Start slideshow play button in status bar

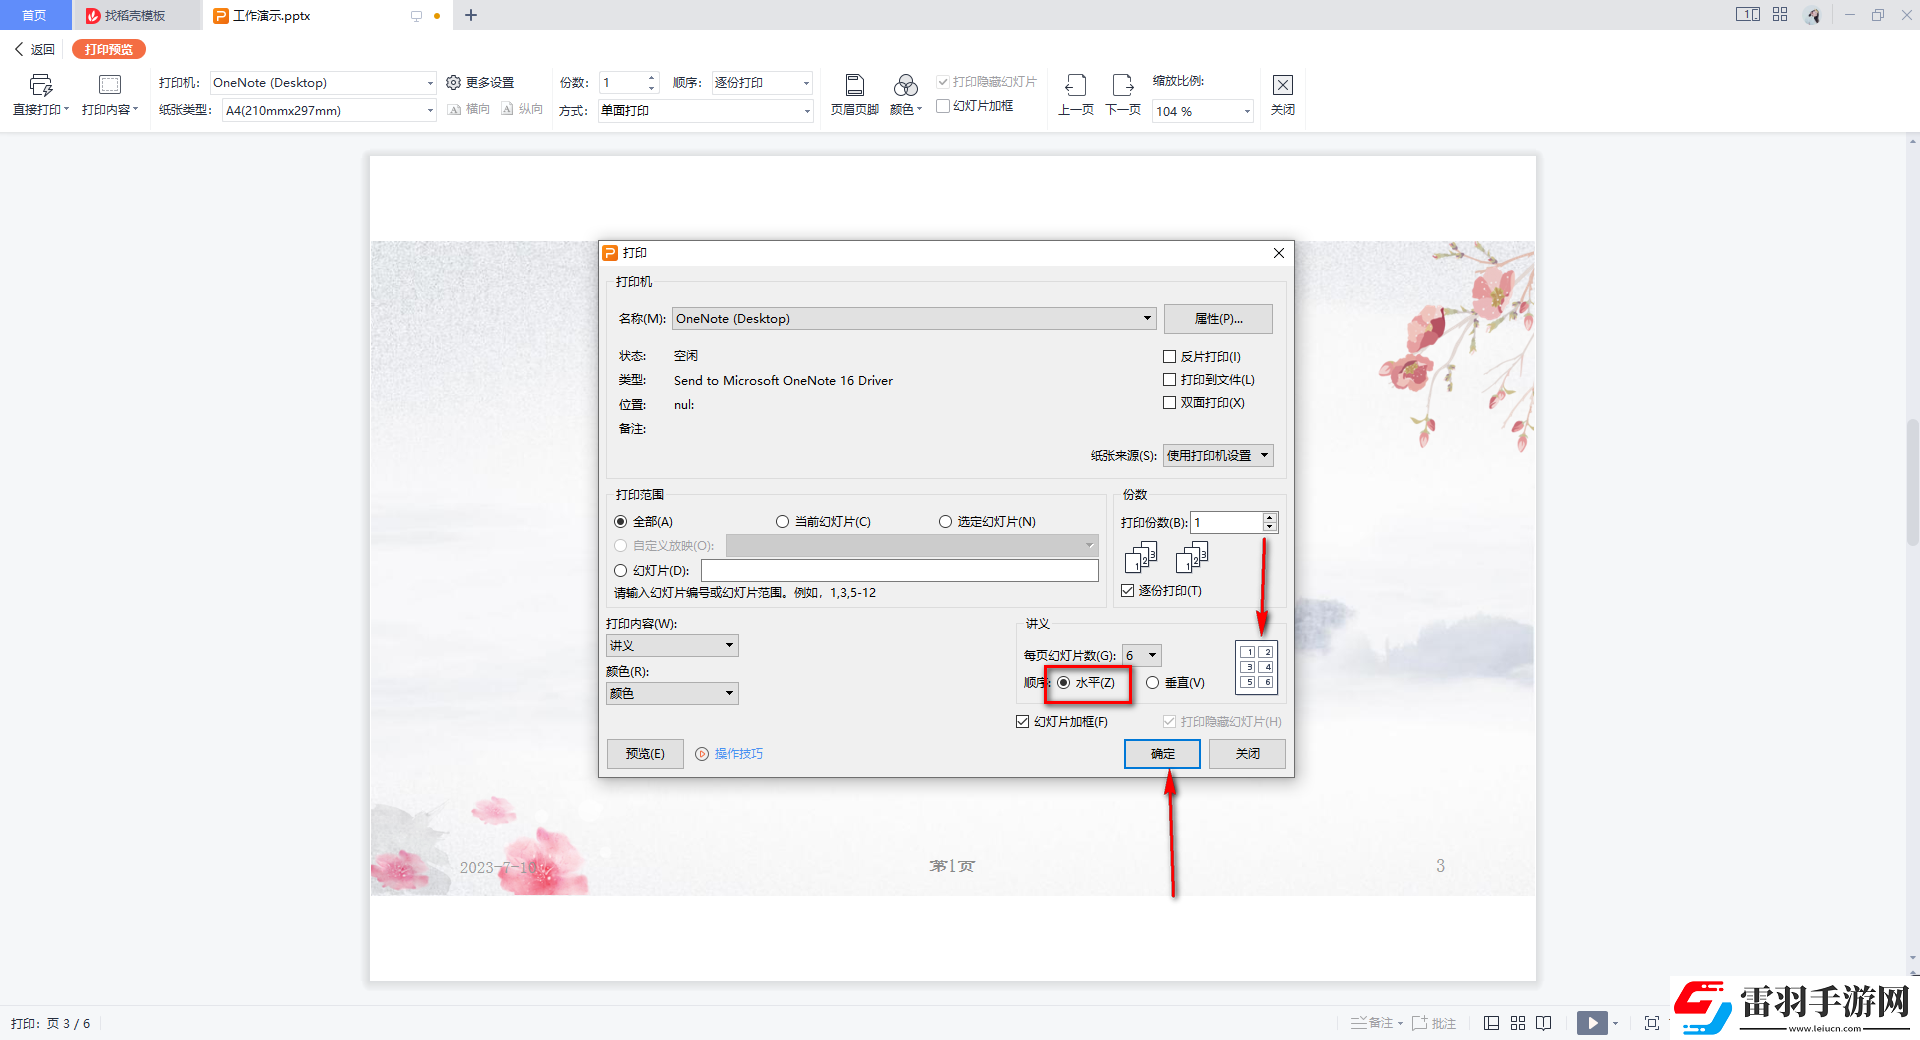pyautogui.click(x=1592, y=1022)
